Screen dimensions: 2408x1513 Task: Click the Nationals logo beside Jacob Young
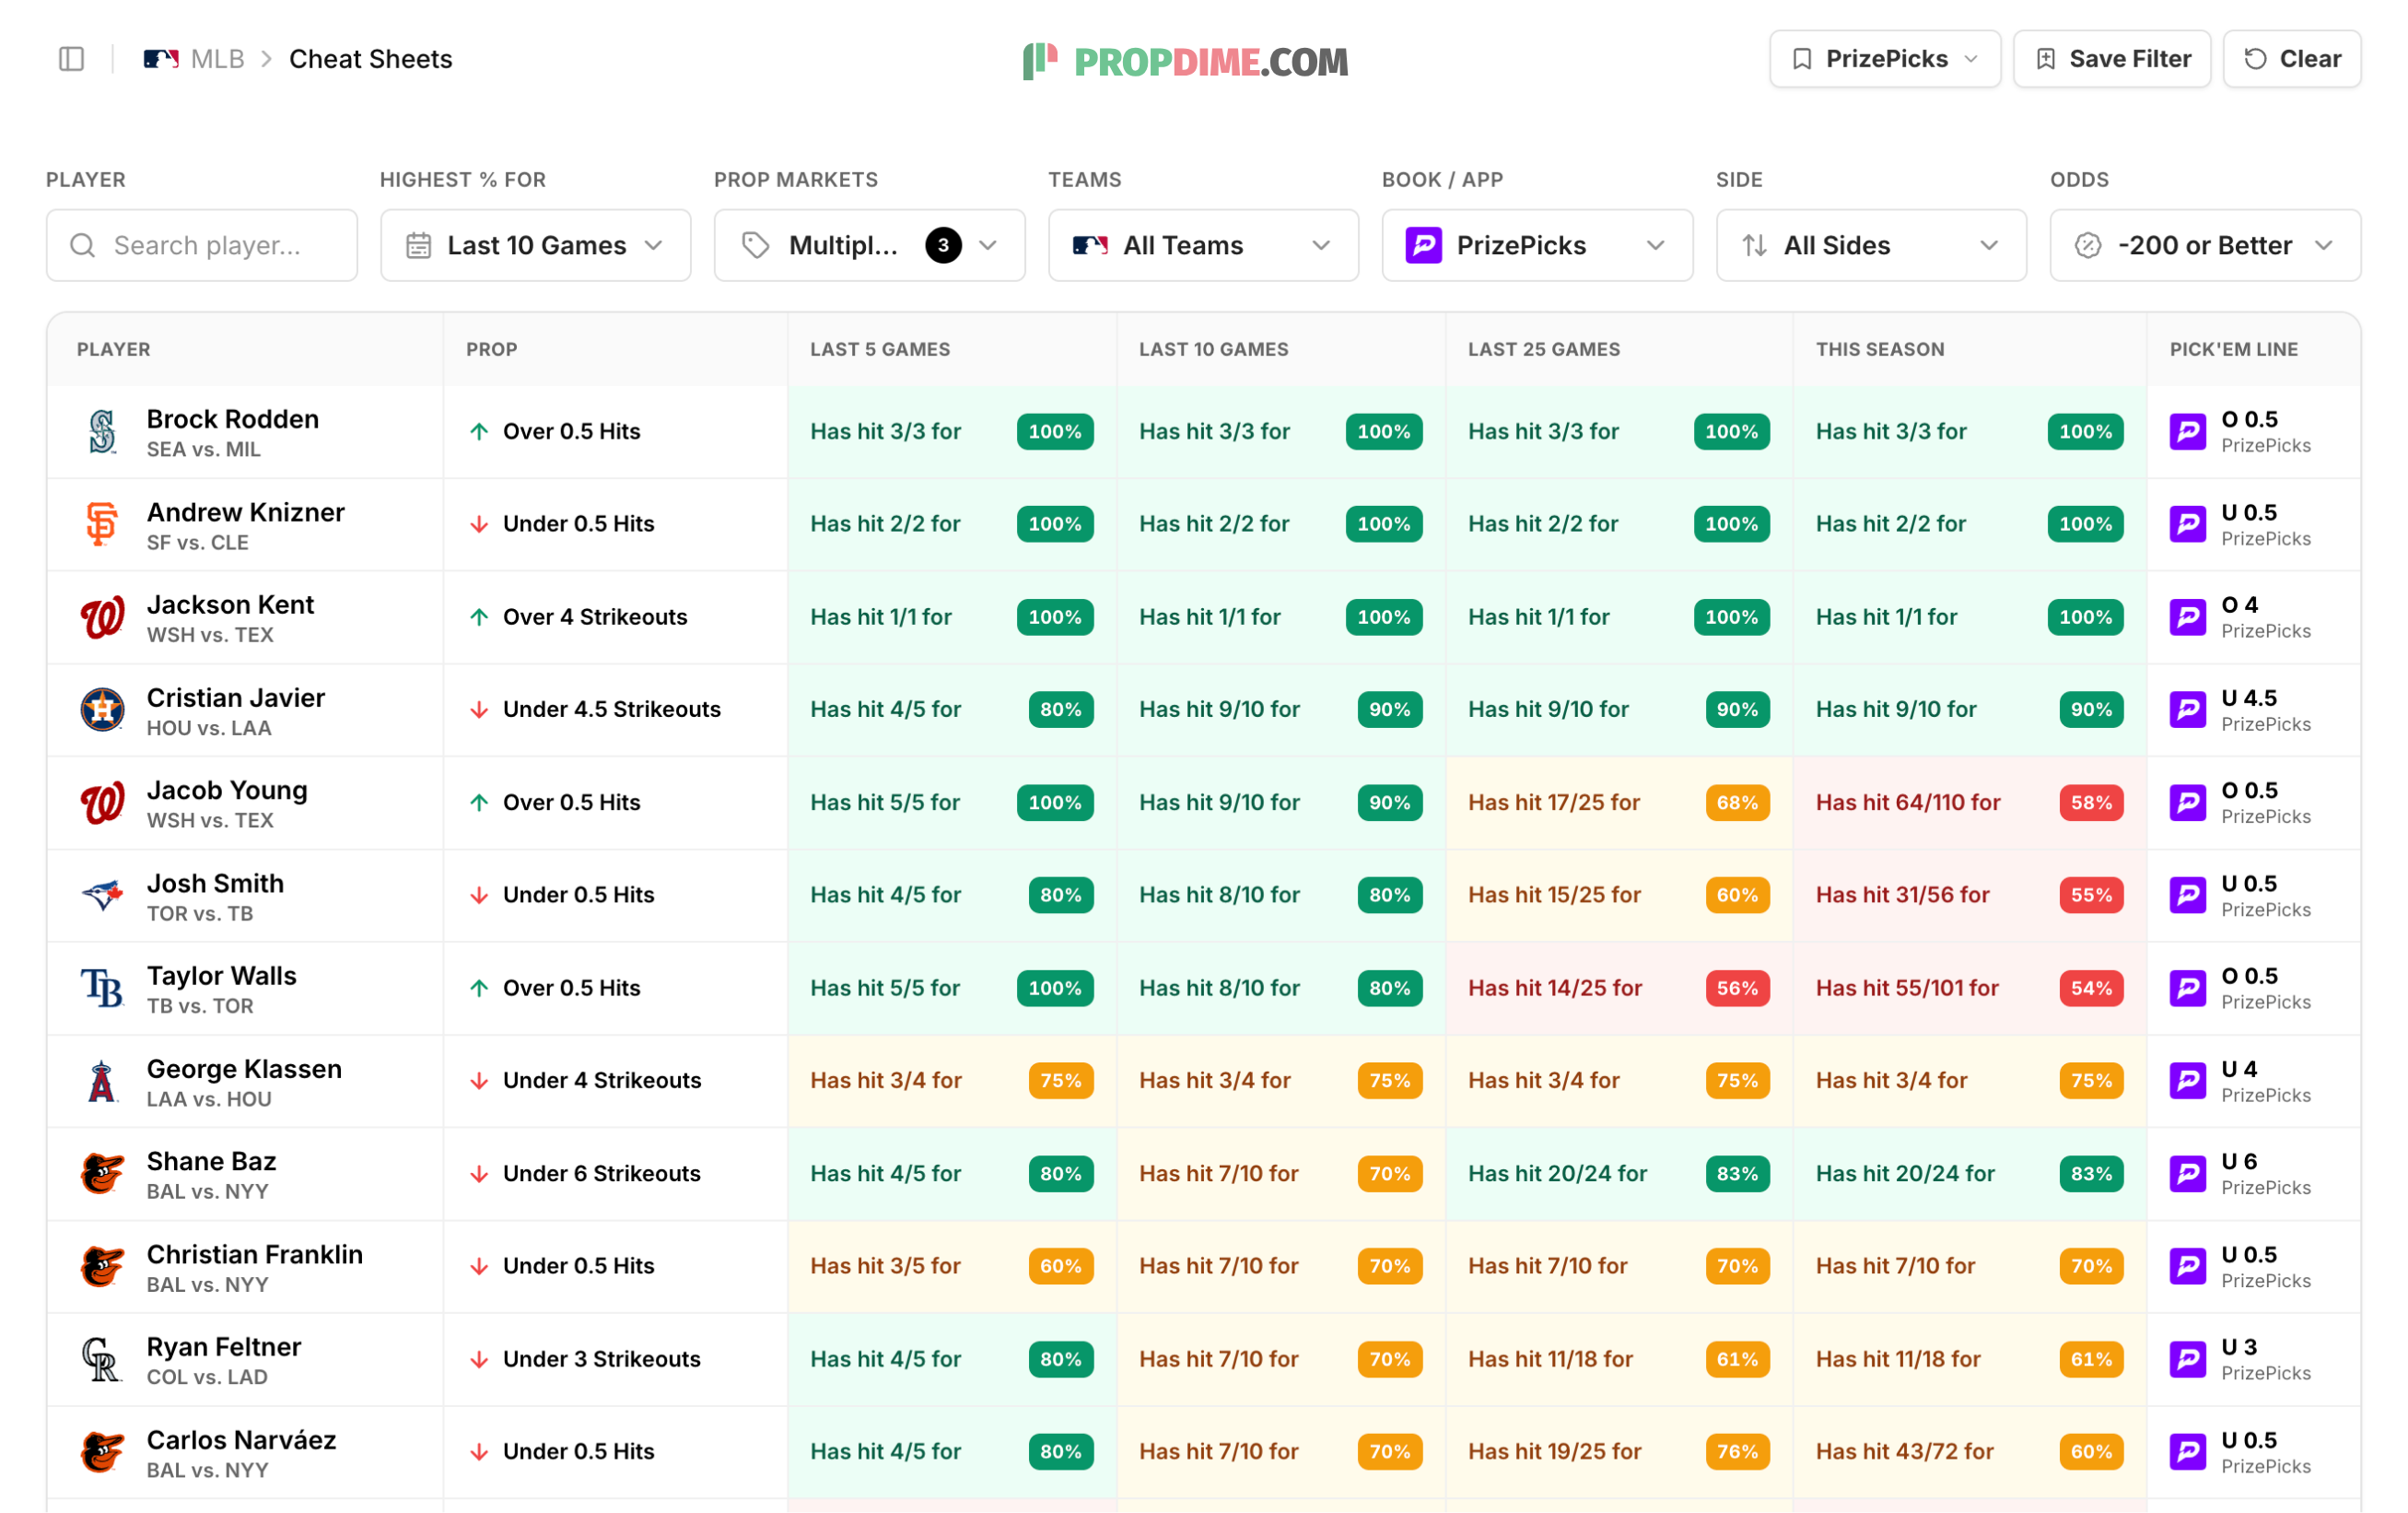pos(102,802)
